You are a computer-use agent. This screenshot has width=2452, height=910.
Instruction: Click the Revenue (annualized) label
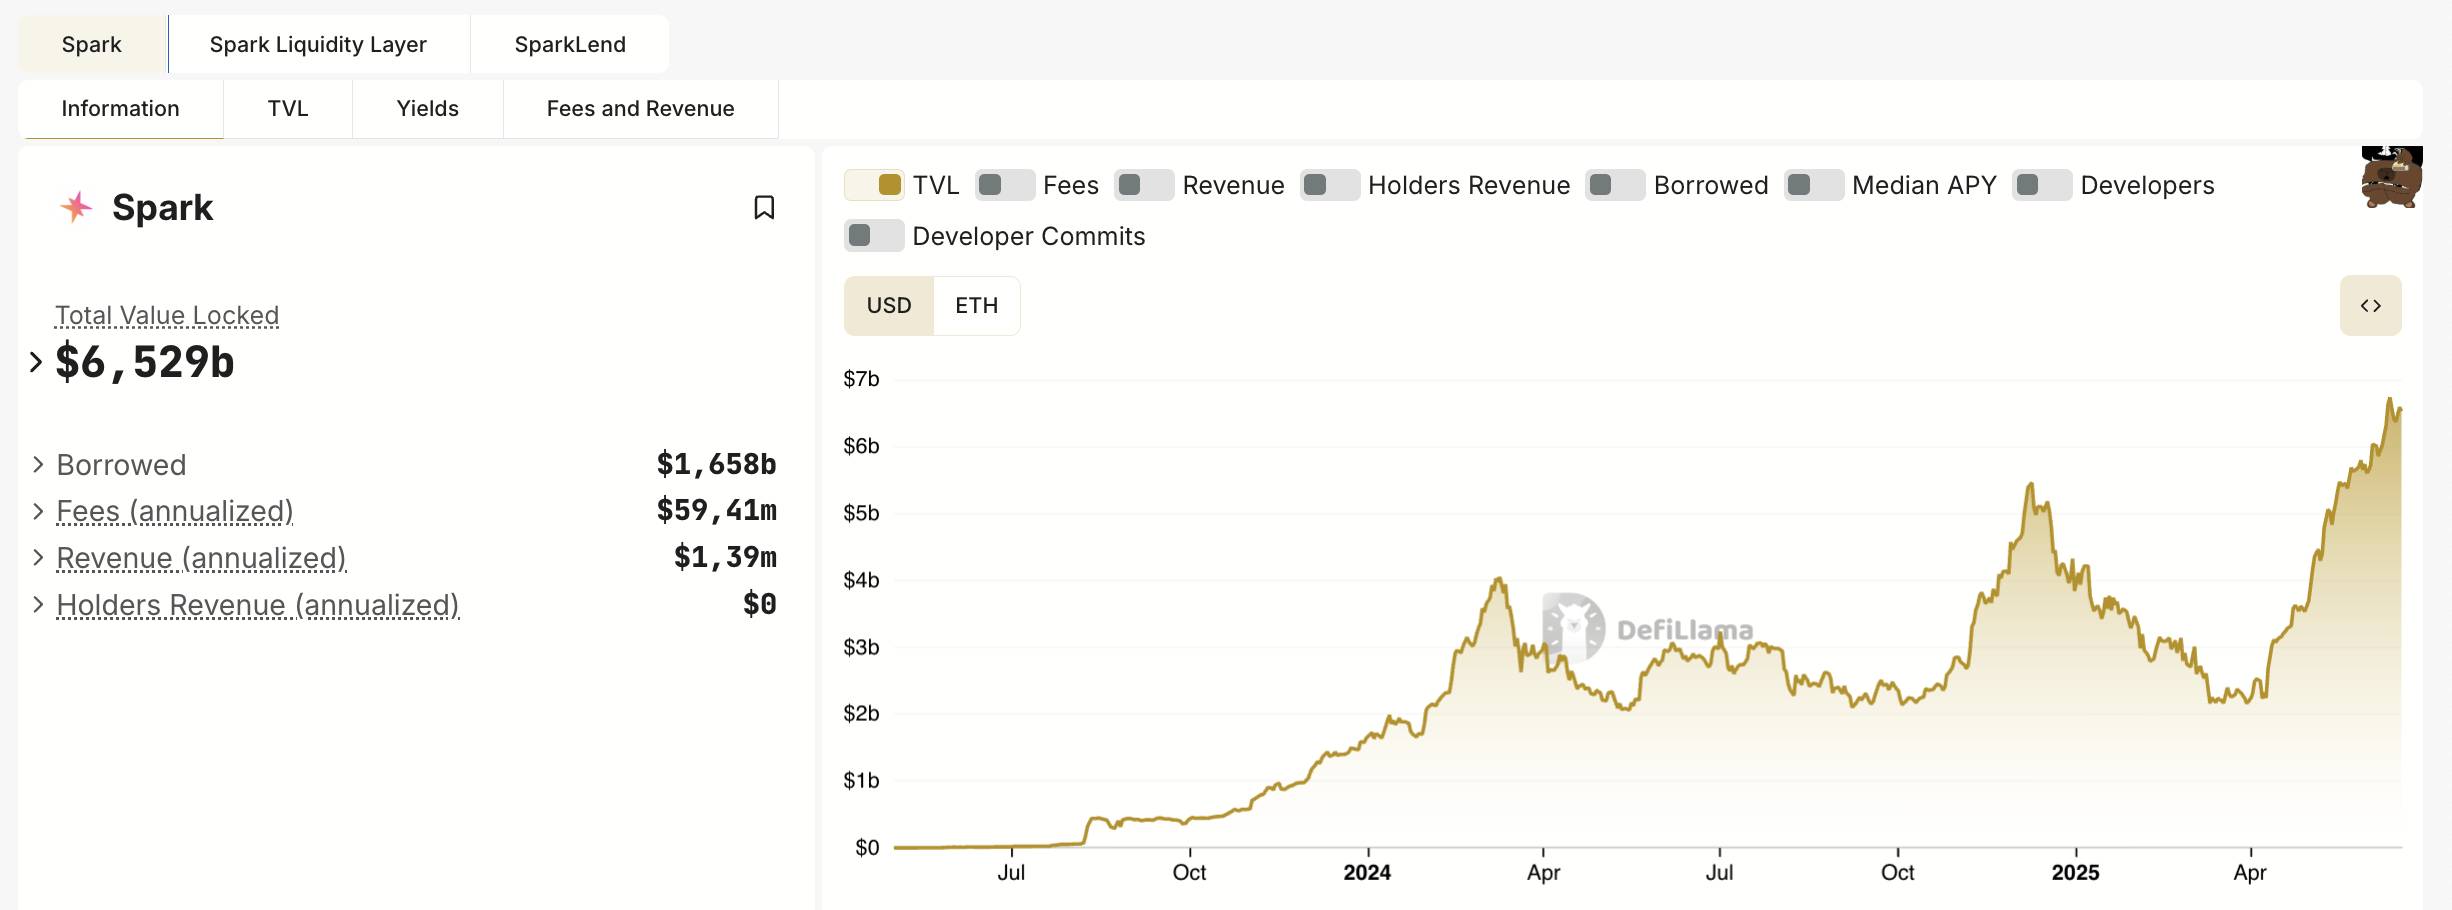tap(201, 558)
